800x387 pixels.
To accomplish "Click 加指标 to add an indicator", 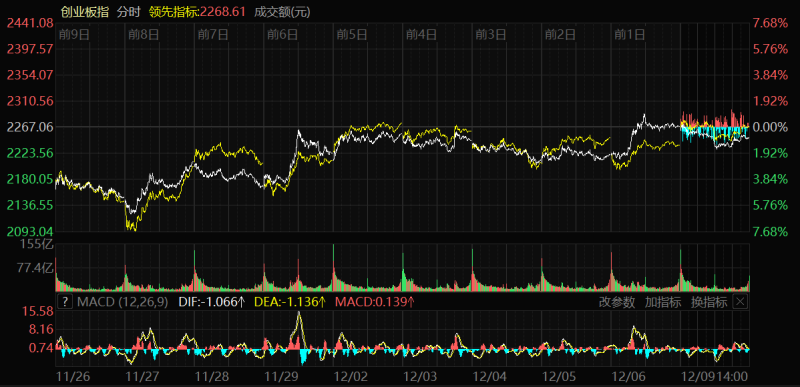I will coord(663,302).
